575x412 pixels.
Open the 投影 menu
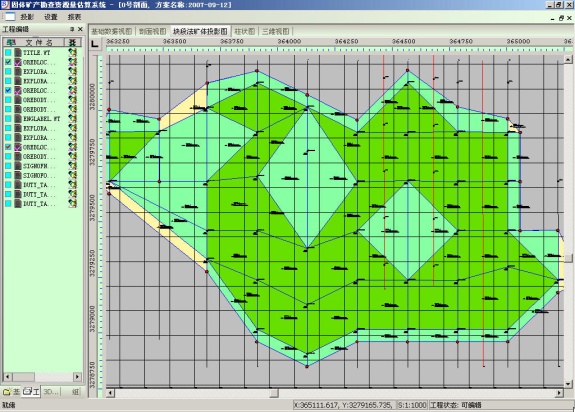pos(27,17)
